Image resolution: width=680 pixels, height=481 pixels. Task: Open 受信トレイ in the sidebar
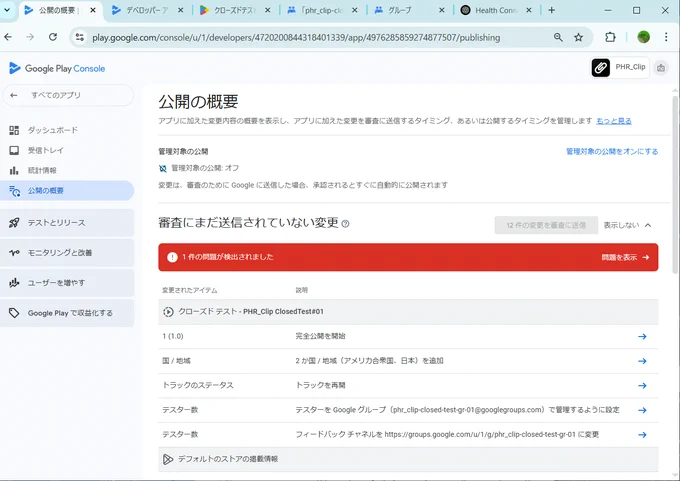click(x=46, y=150)
